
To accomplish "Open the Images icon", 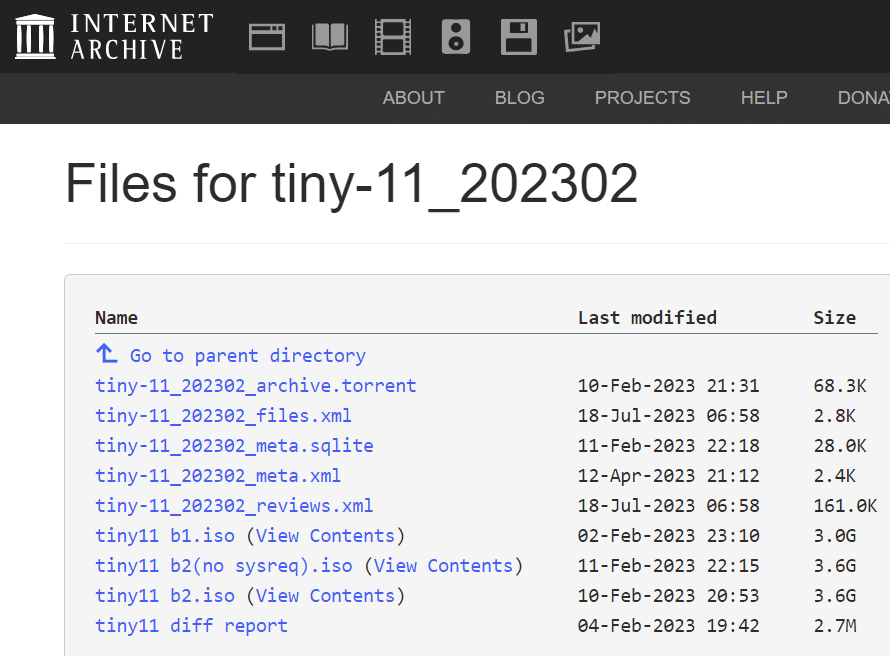I will [582, 37].
